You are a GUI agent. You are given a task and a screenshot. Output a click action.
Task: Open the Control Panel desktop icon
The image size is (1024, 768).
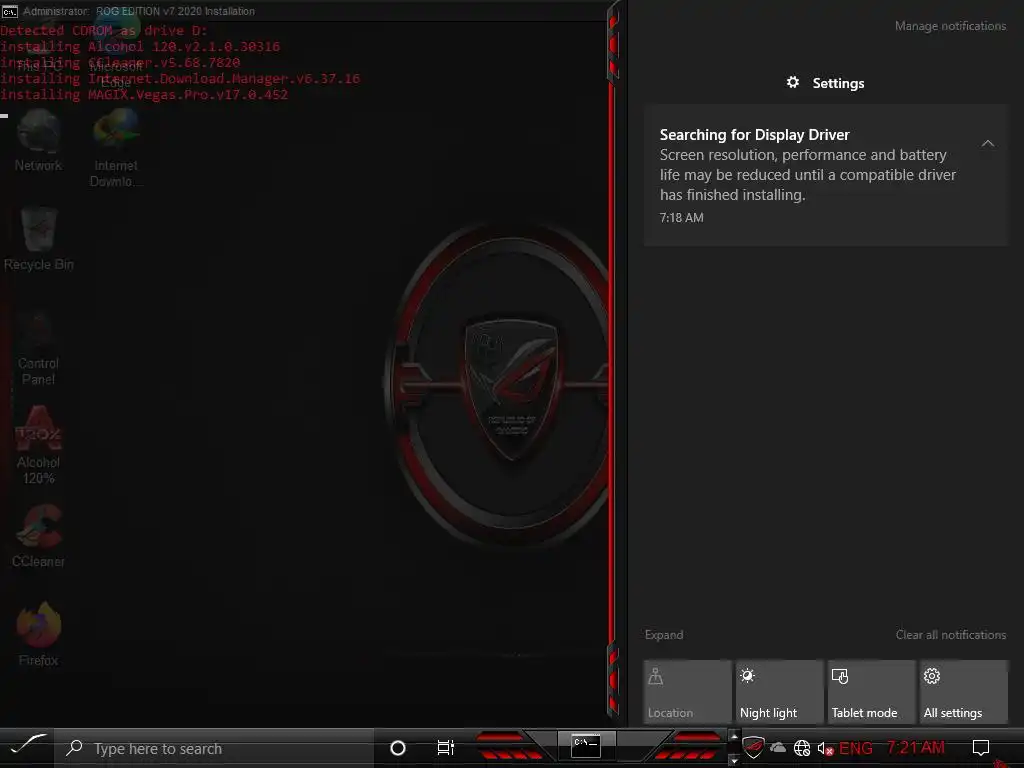[38, 347]
